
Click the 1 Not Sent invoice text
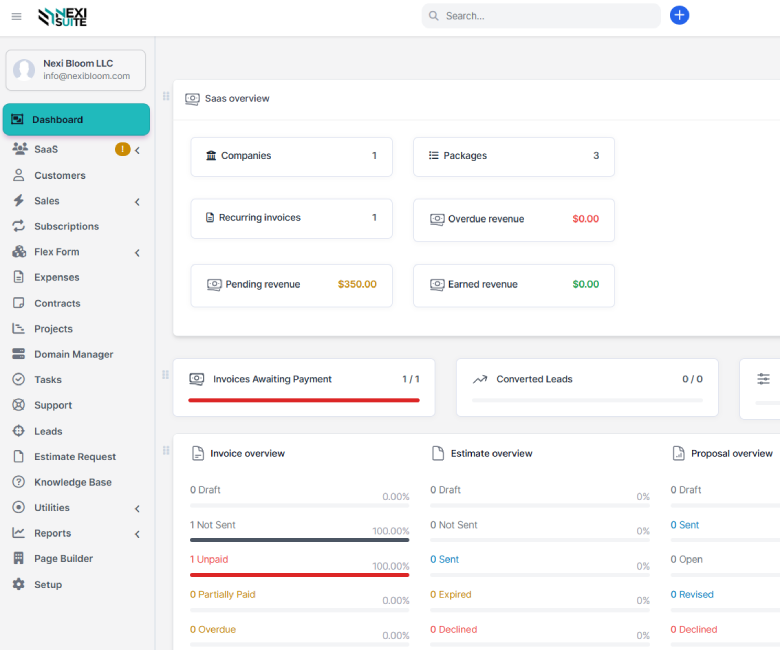click(x=212, y=525)
